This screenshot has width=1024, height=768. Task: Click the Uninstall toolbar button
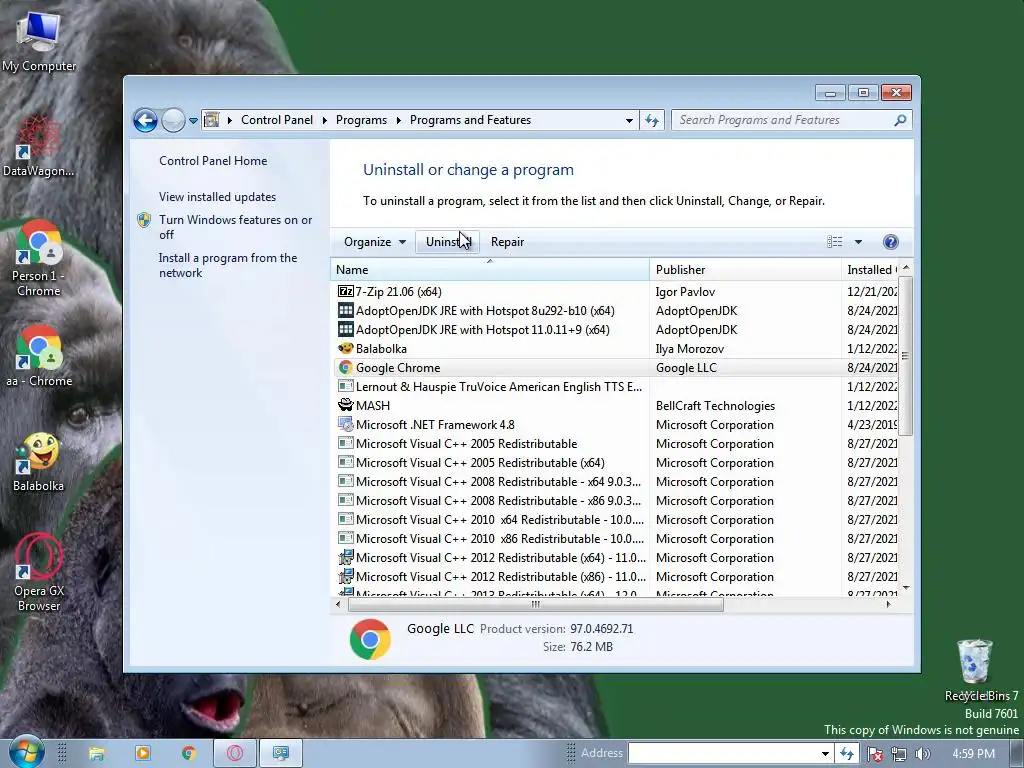pos(448,242)
